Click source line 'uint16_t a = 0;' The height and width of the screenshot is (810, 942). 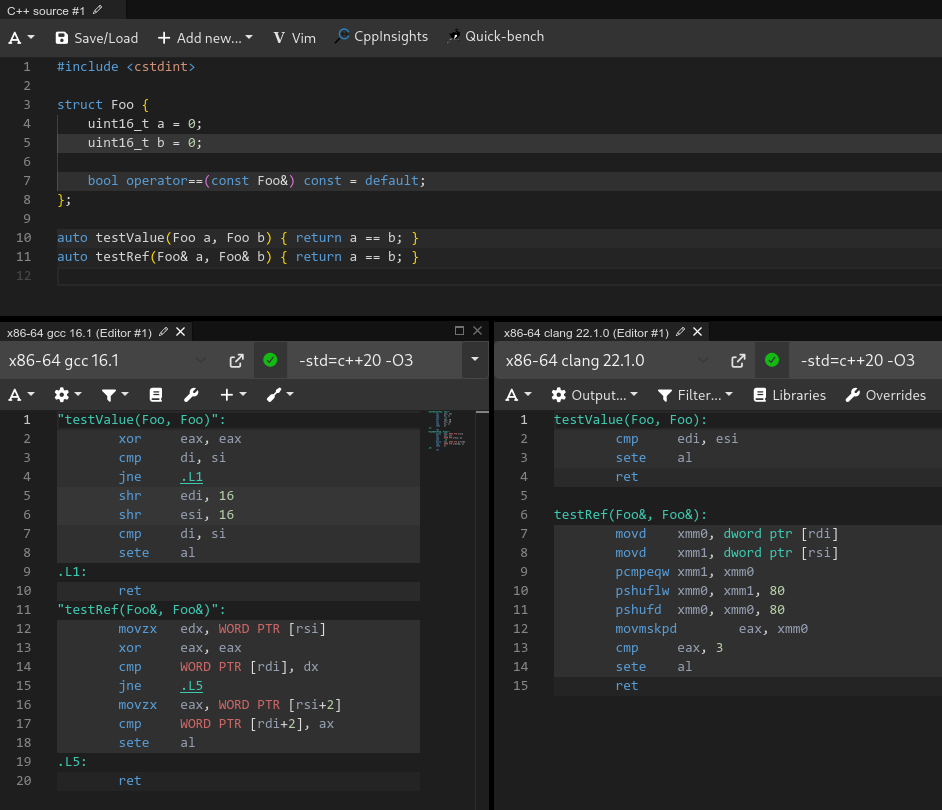click(145, 124)
